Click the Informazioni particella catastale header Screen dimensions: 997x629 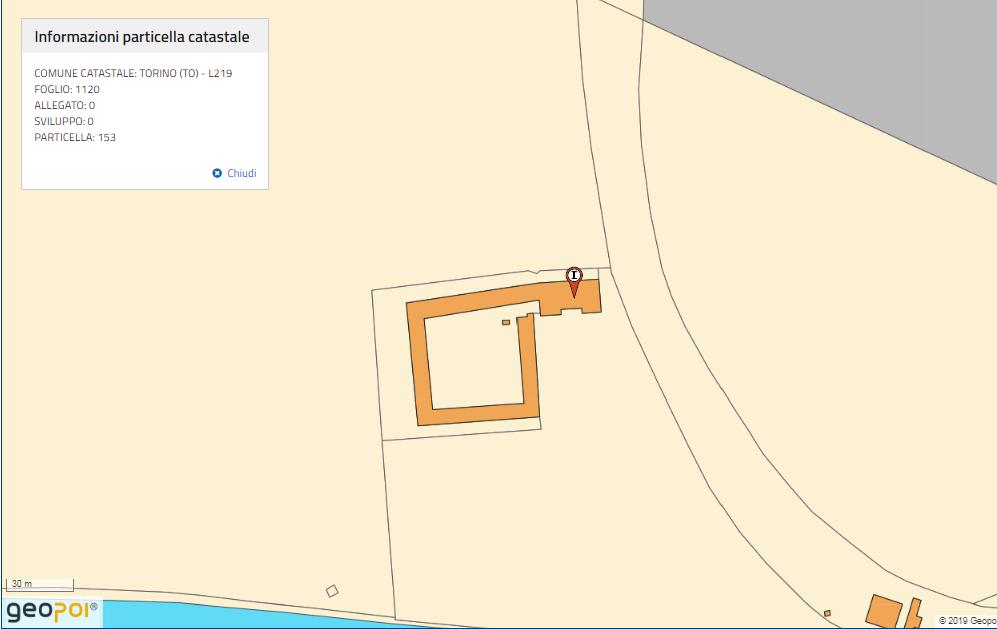(x=142, y=37)
